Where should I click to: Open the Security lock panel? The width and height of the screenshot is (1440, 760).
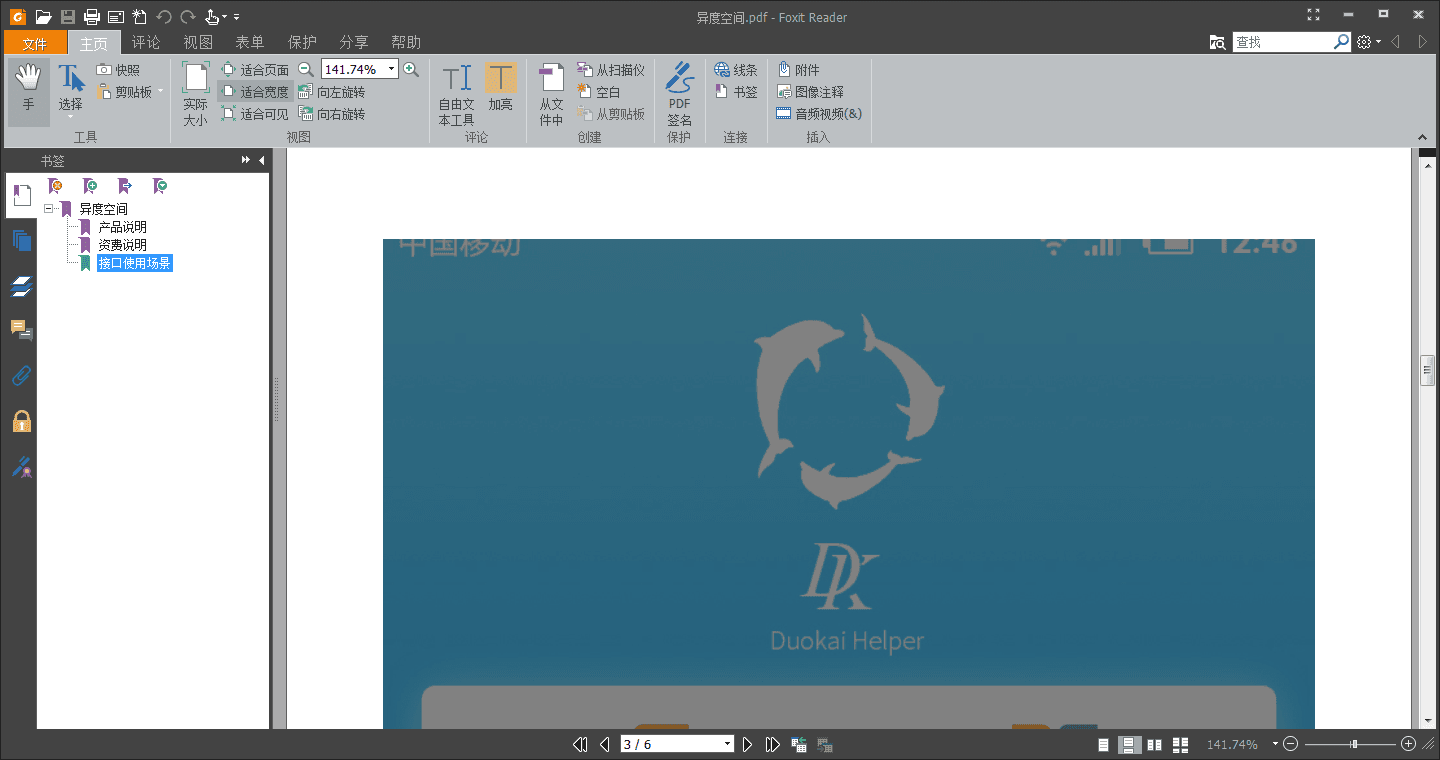point(21,421)
